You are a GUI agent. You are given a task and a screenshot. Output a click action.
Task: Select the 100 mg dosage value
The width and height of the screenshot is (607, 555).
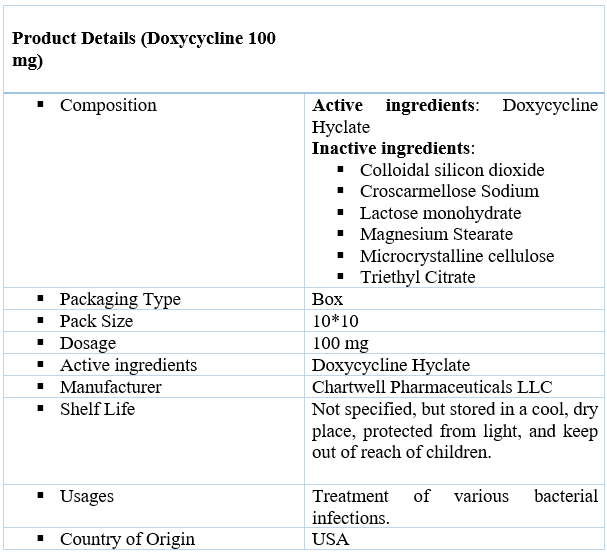pyautogui.click(x=340, y=343)
